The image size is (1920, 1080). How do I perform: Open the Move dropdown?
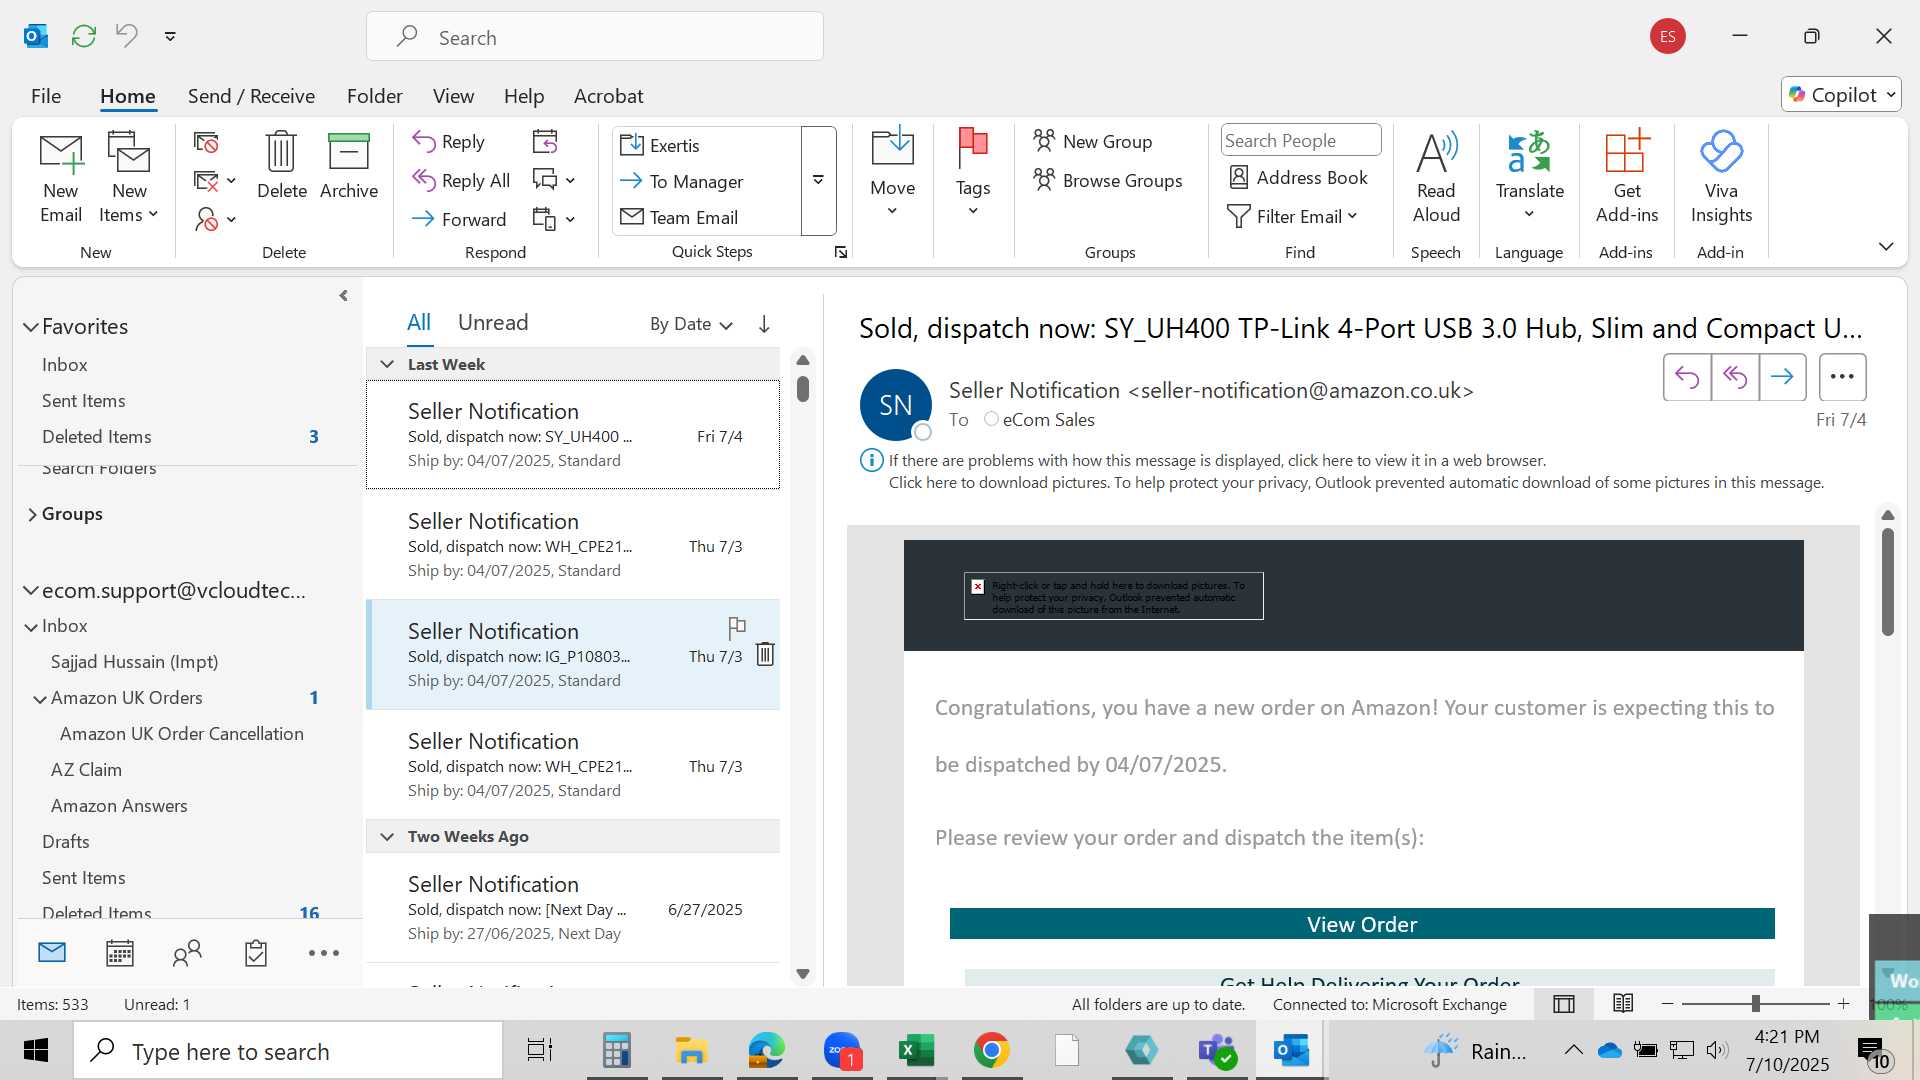pyautogui.click(x=892, y=173)
